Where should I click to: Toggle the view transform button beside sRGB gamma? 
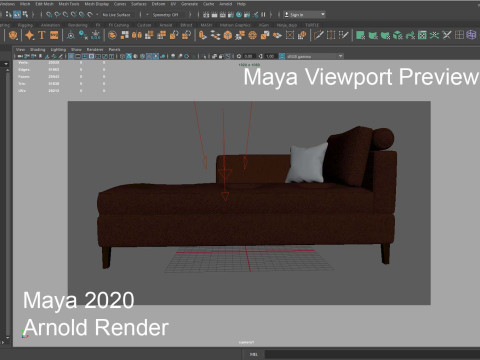point(282,56)
